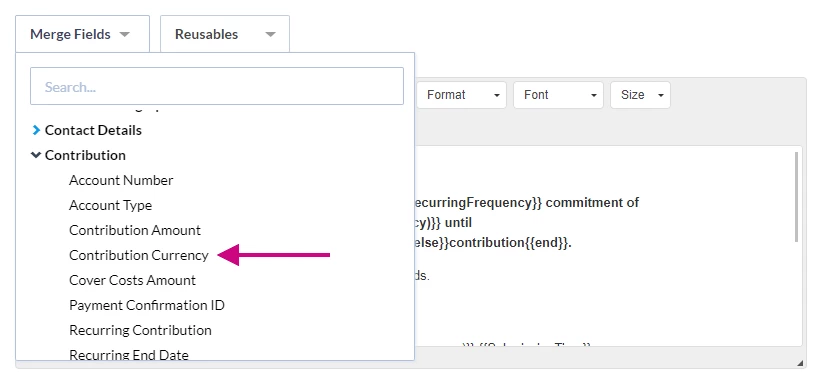Open the Font dropdown

(558, 95)
